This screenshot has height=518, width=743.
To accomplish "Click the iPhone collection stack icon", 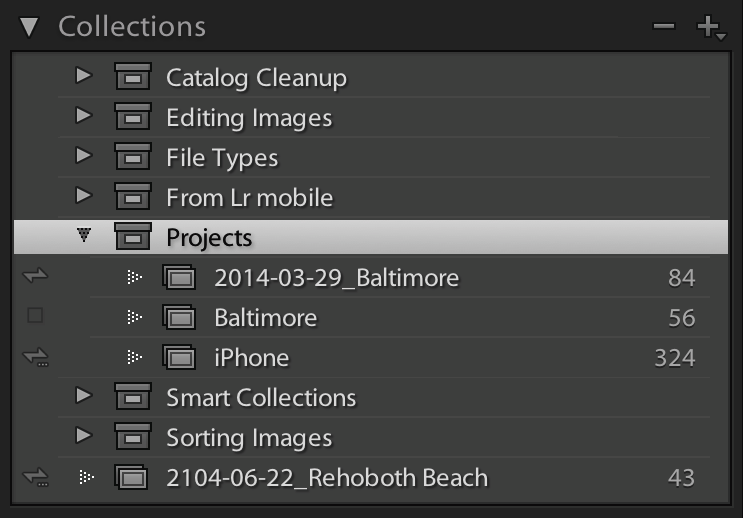I will point(179,357).
